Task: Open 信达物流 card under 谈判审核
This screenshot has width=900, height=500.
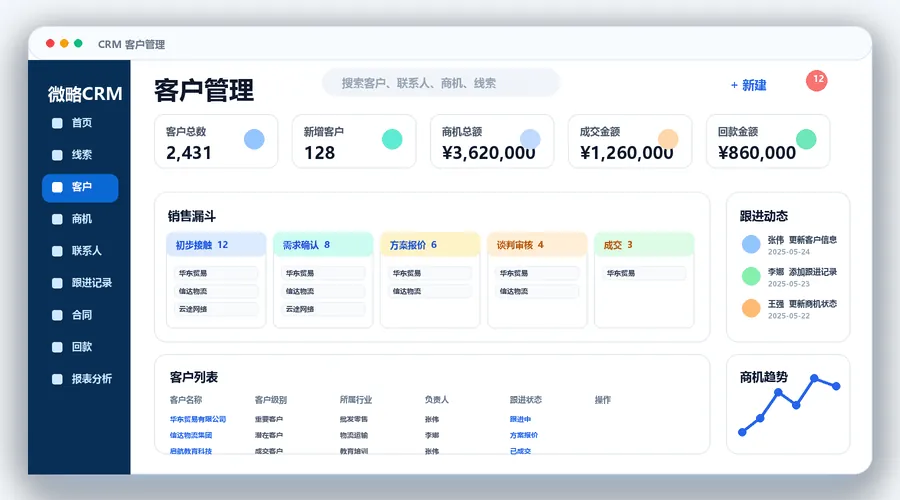Action: [537, 291]
